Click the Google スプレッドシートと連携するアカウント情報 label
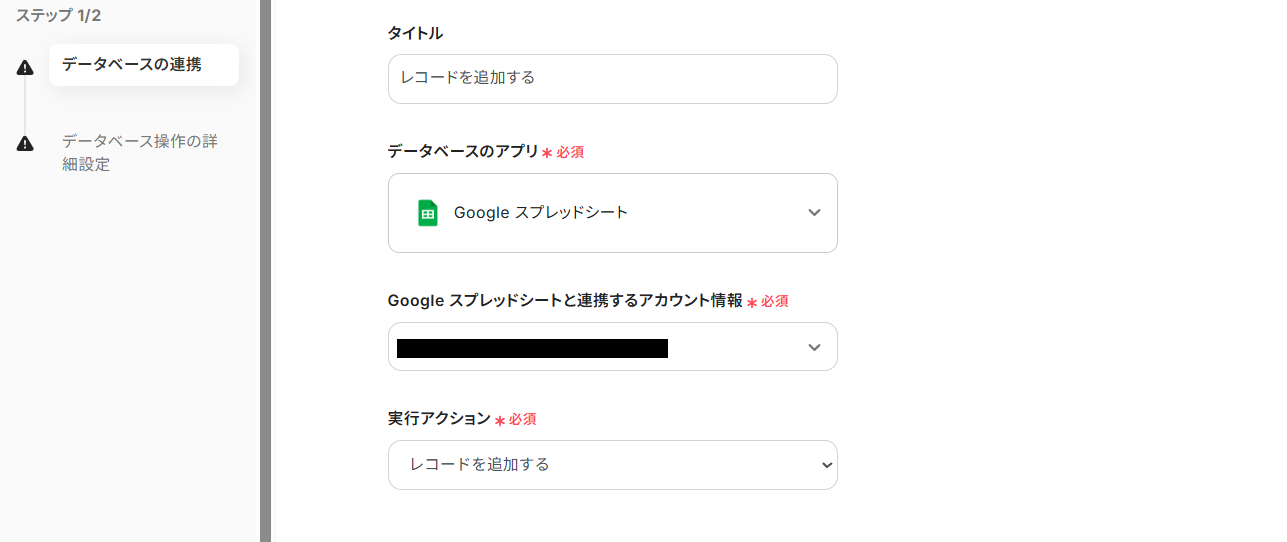The image size is (1287, 542). (565, 300)
